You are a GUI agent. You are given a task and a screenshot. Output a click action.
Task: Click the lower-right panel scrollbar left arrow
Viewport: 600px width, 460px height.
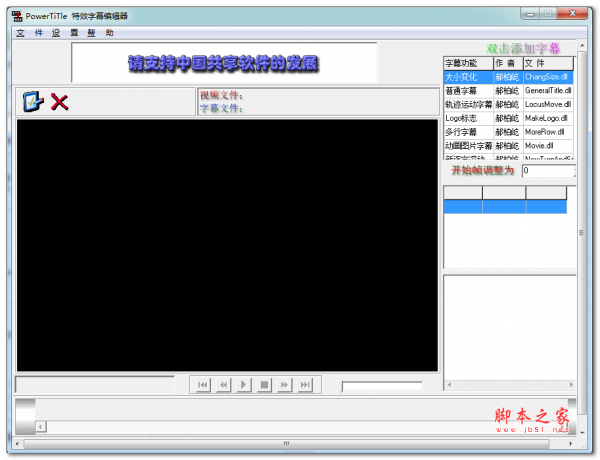449,385
